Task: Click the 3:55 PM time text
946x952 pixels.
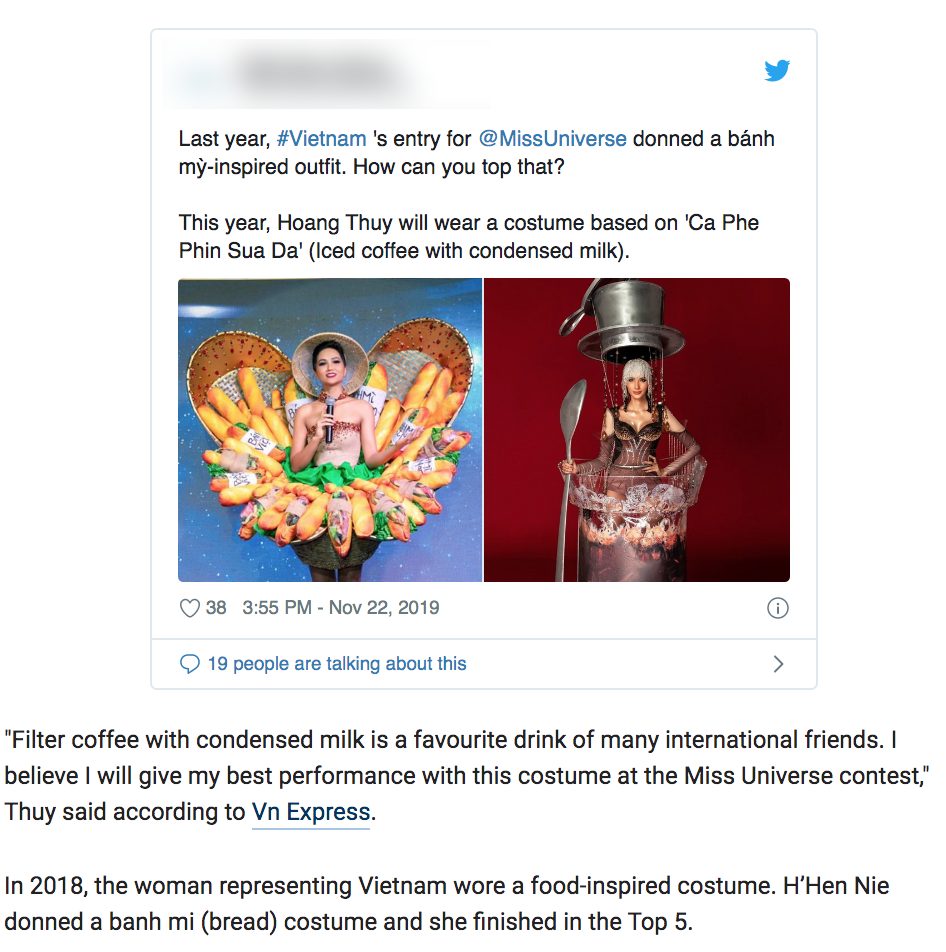Action: coord(277,608)
